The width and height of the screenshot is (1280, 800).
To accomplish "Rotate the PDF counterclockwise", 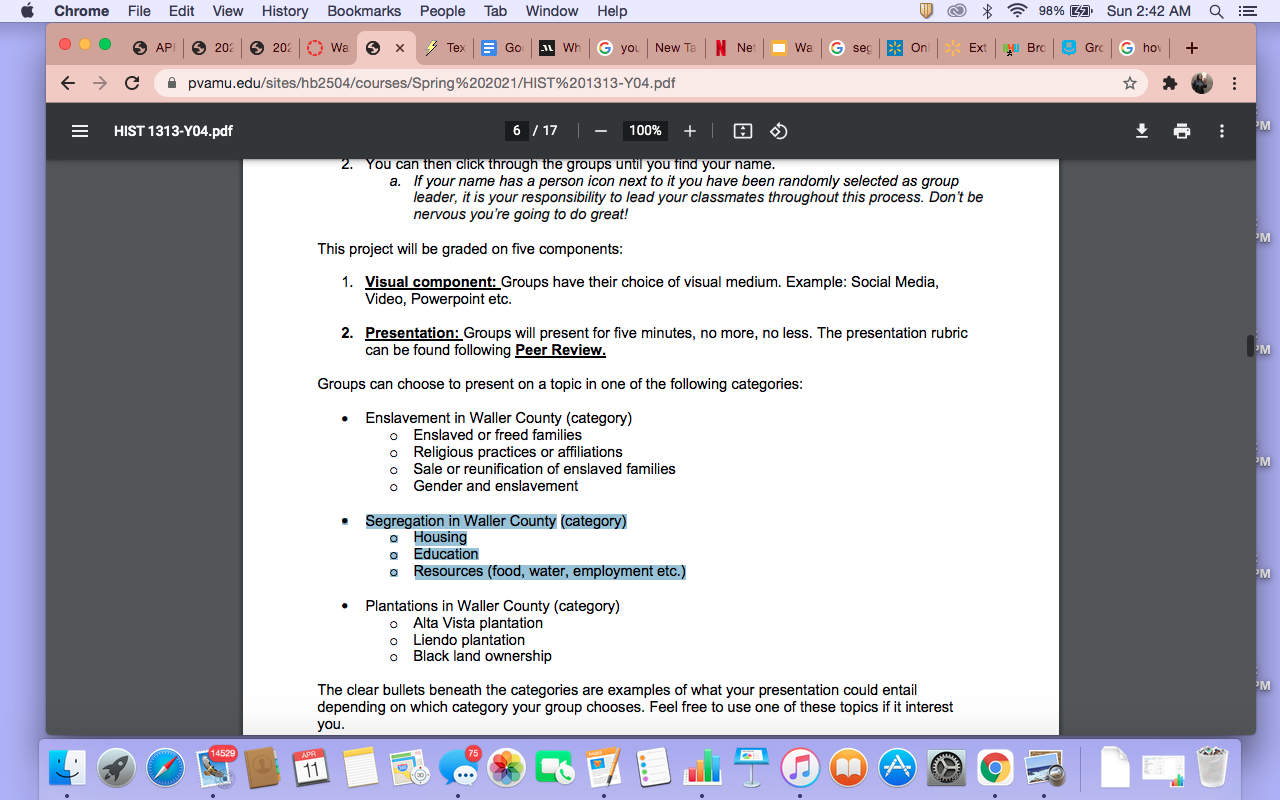I will [x=779, y=131].
